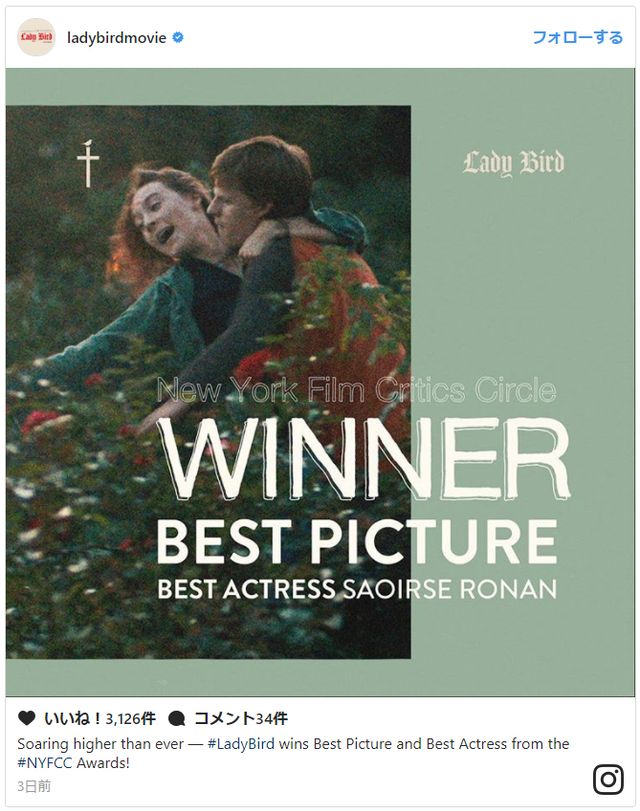640x811 pixels.
Task: Click the WINNER headline text
Action: [364, 457]
